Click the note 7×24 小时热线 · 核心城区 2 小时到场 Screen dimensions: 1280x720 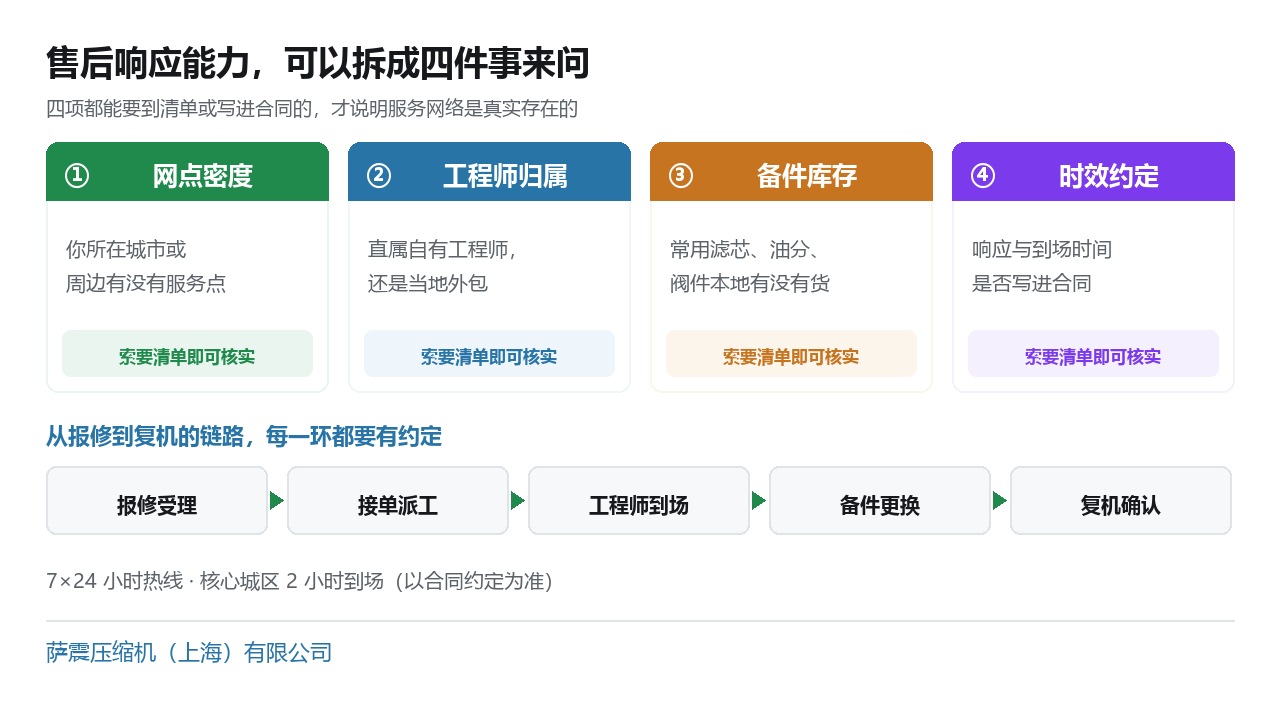(300, 581)
